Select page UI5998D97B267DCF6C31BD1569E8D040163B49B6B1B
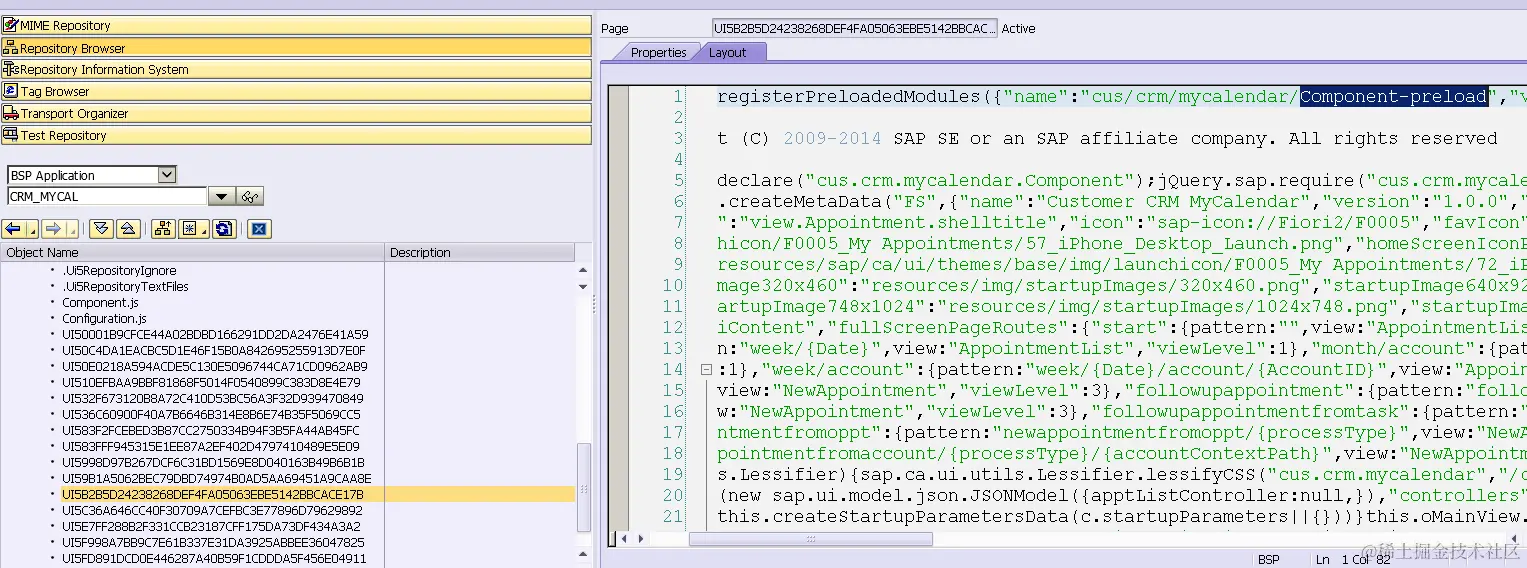Screen dimensions: 1527x568 coord(213,462)
